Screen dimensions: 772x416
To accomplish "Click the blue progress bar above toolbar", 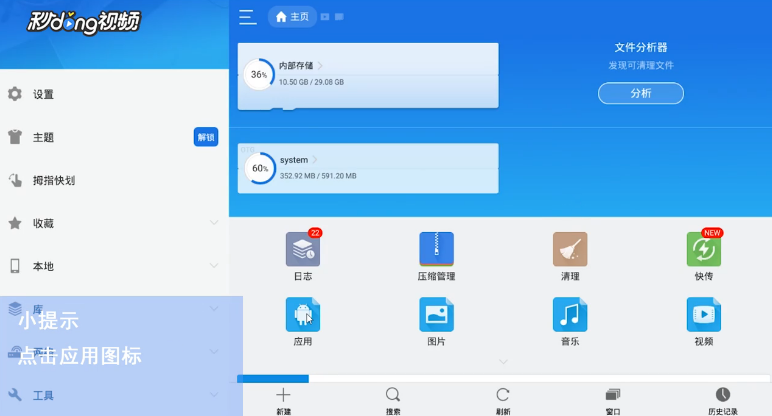I will pyautogui.click(x=273, y=379).
